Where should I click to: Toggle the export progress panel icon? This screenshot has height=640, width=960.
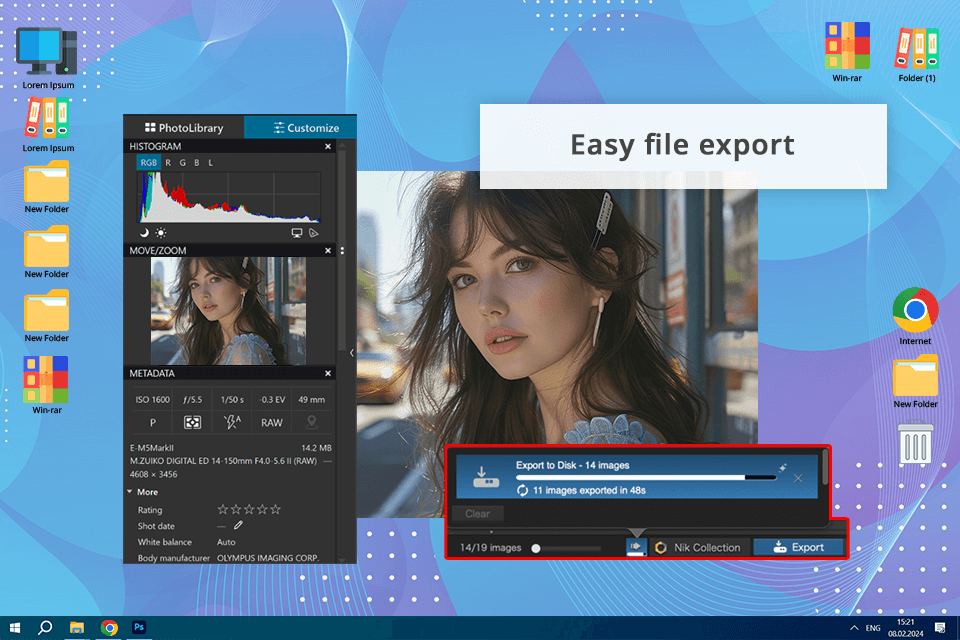point(636,547)
